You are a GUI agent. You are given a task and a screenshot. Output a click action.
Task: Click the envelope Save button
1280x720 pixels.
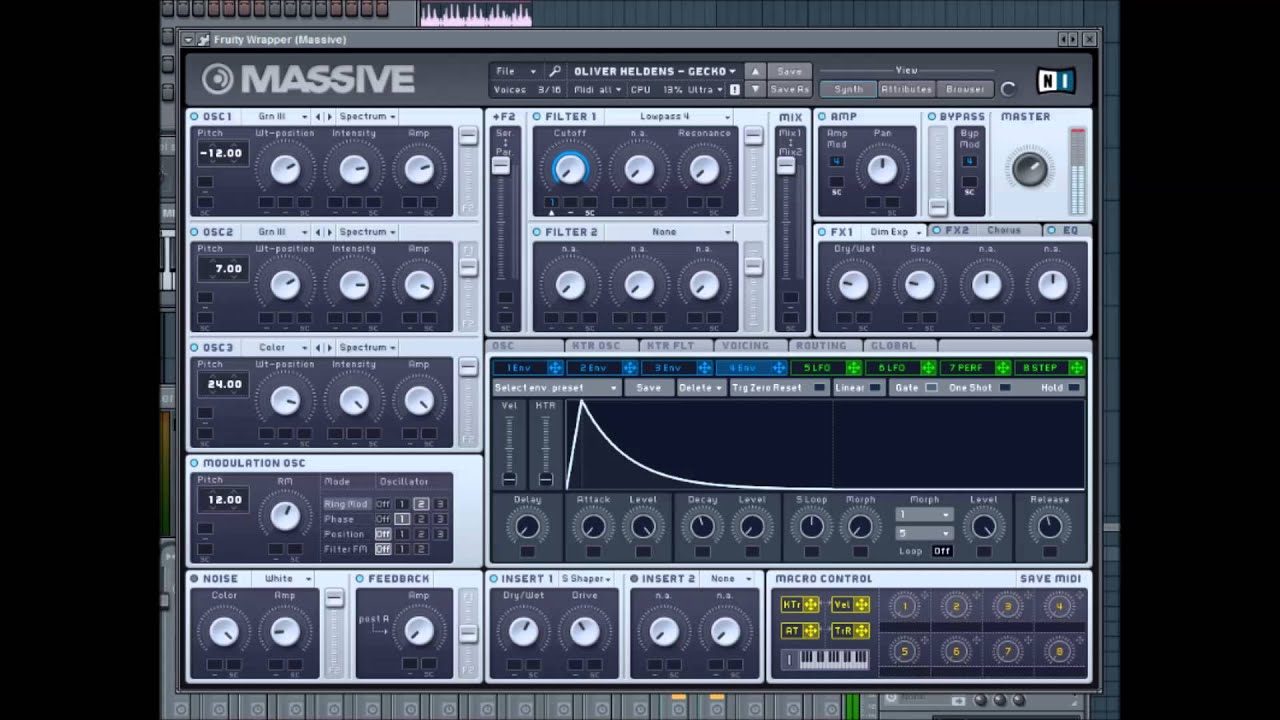pos(648,388)
